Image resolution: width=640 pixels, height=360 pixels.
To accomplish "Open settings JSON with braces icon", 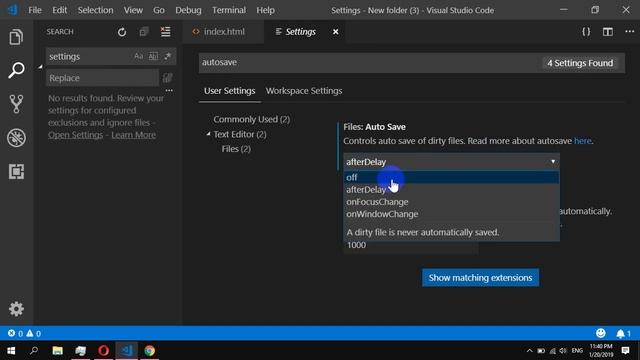I will [x=586, y=32].
